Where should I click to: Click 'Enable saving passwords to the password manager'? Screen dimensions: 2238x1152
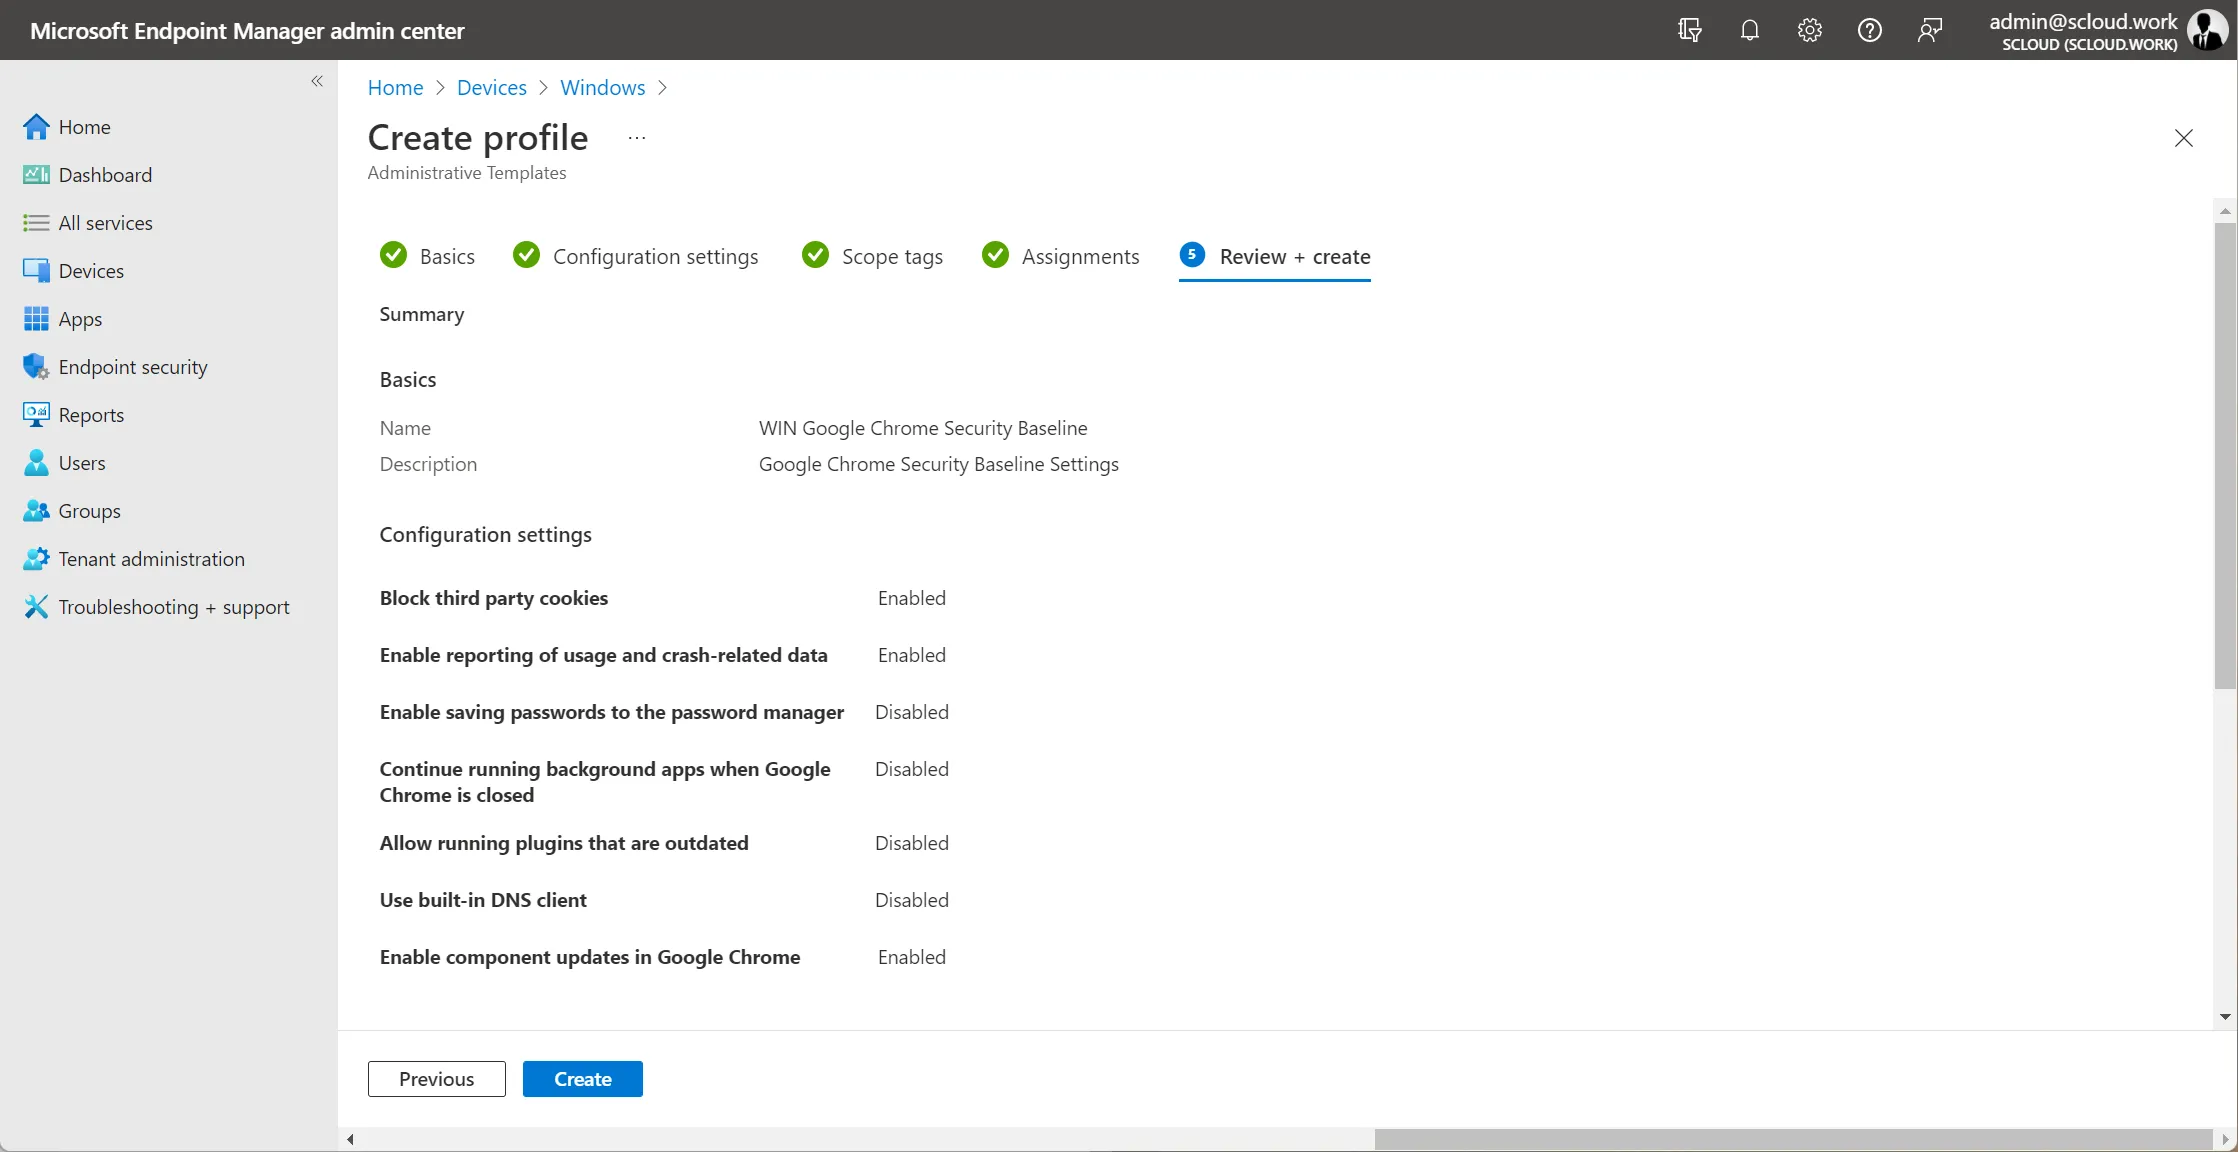(611, 712)
